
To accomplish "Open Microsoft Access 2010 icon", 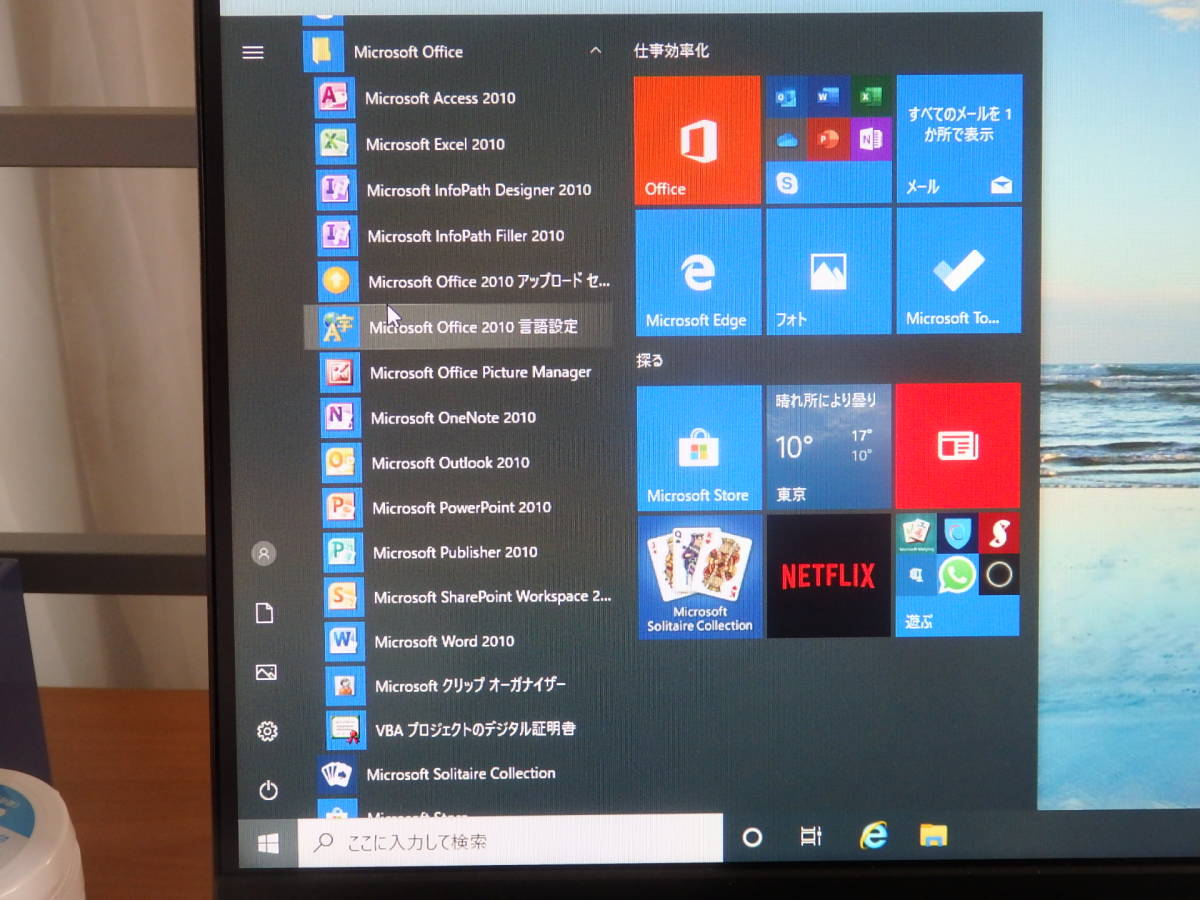I will pos(332,98).
